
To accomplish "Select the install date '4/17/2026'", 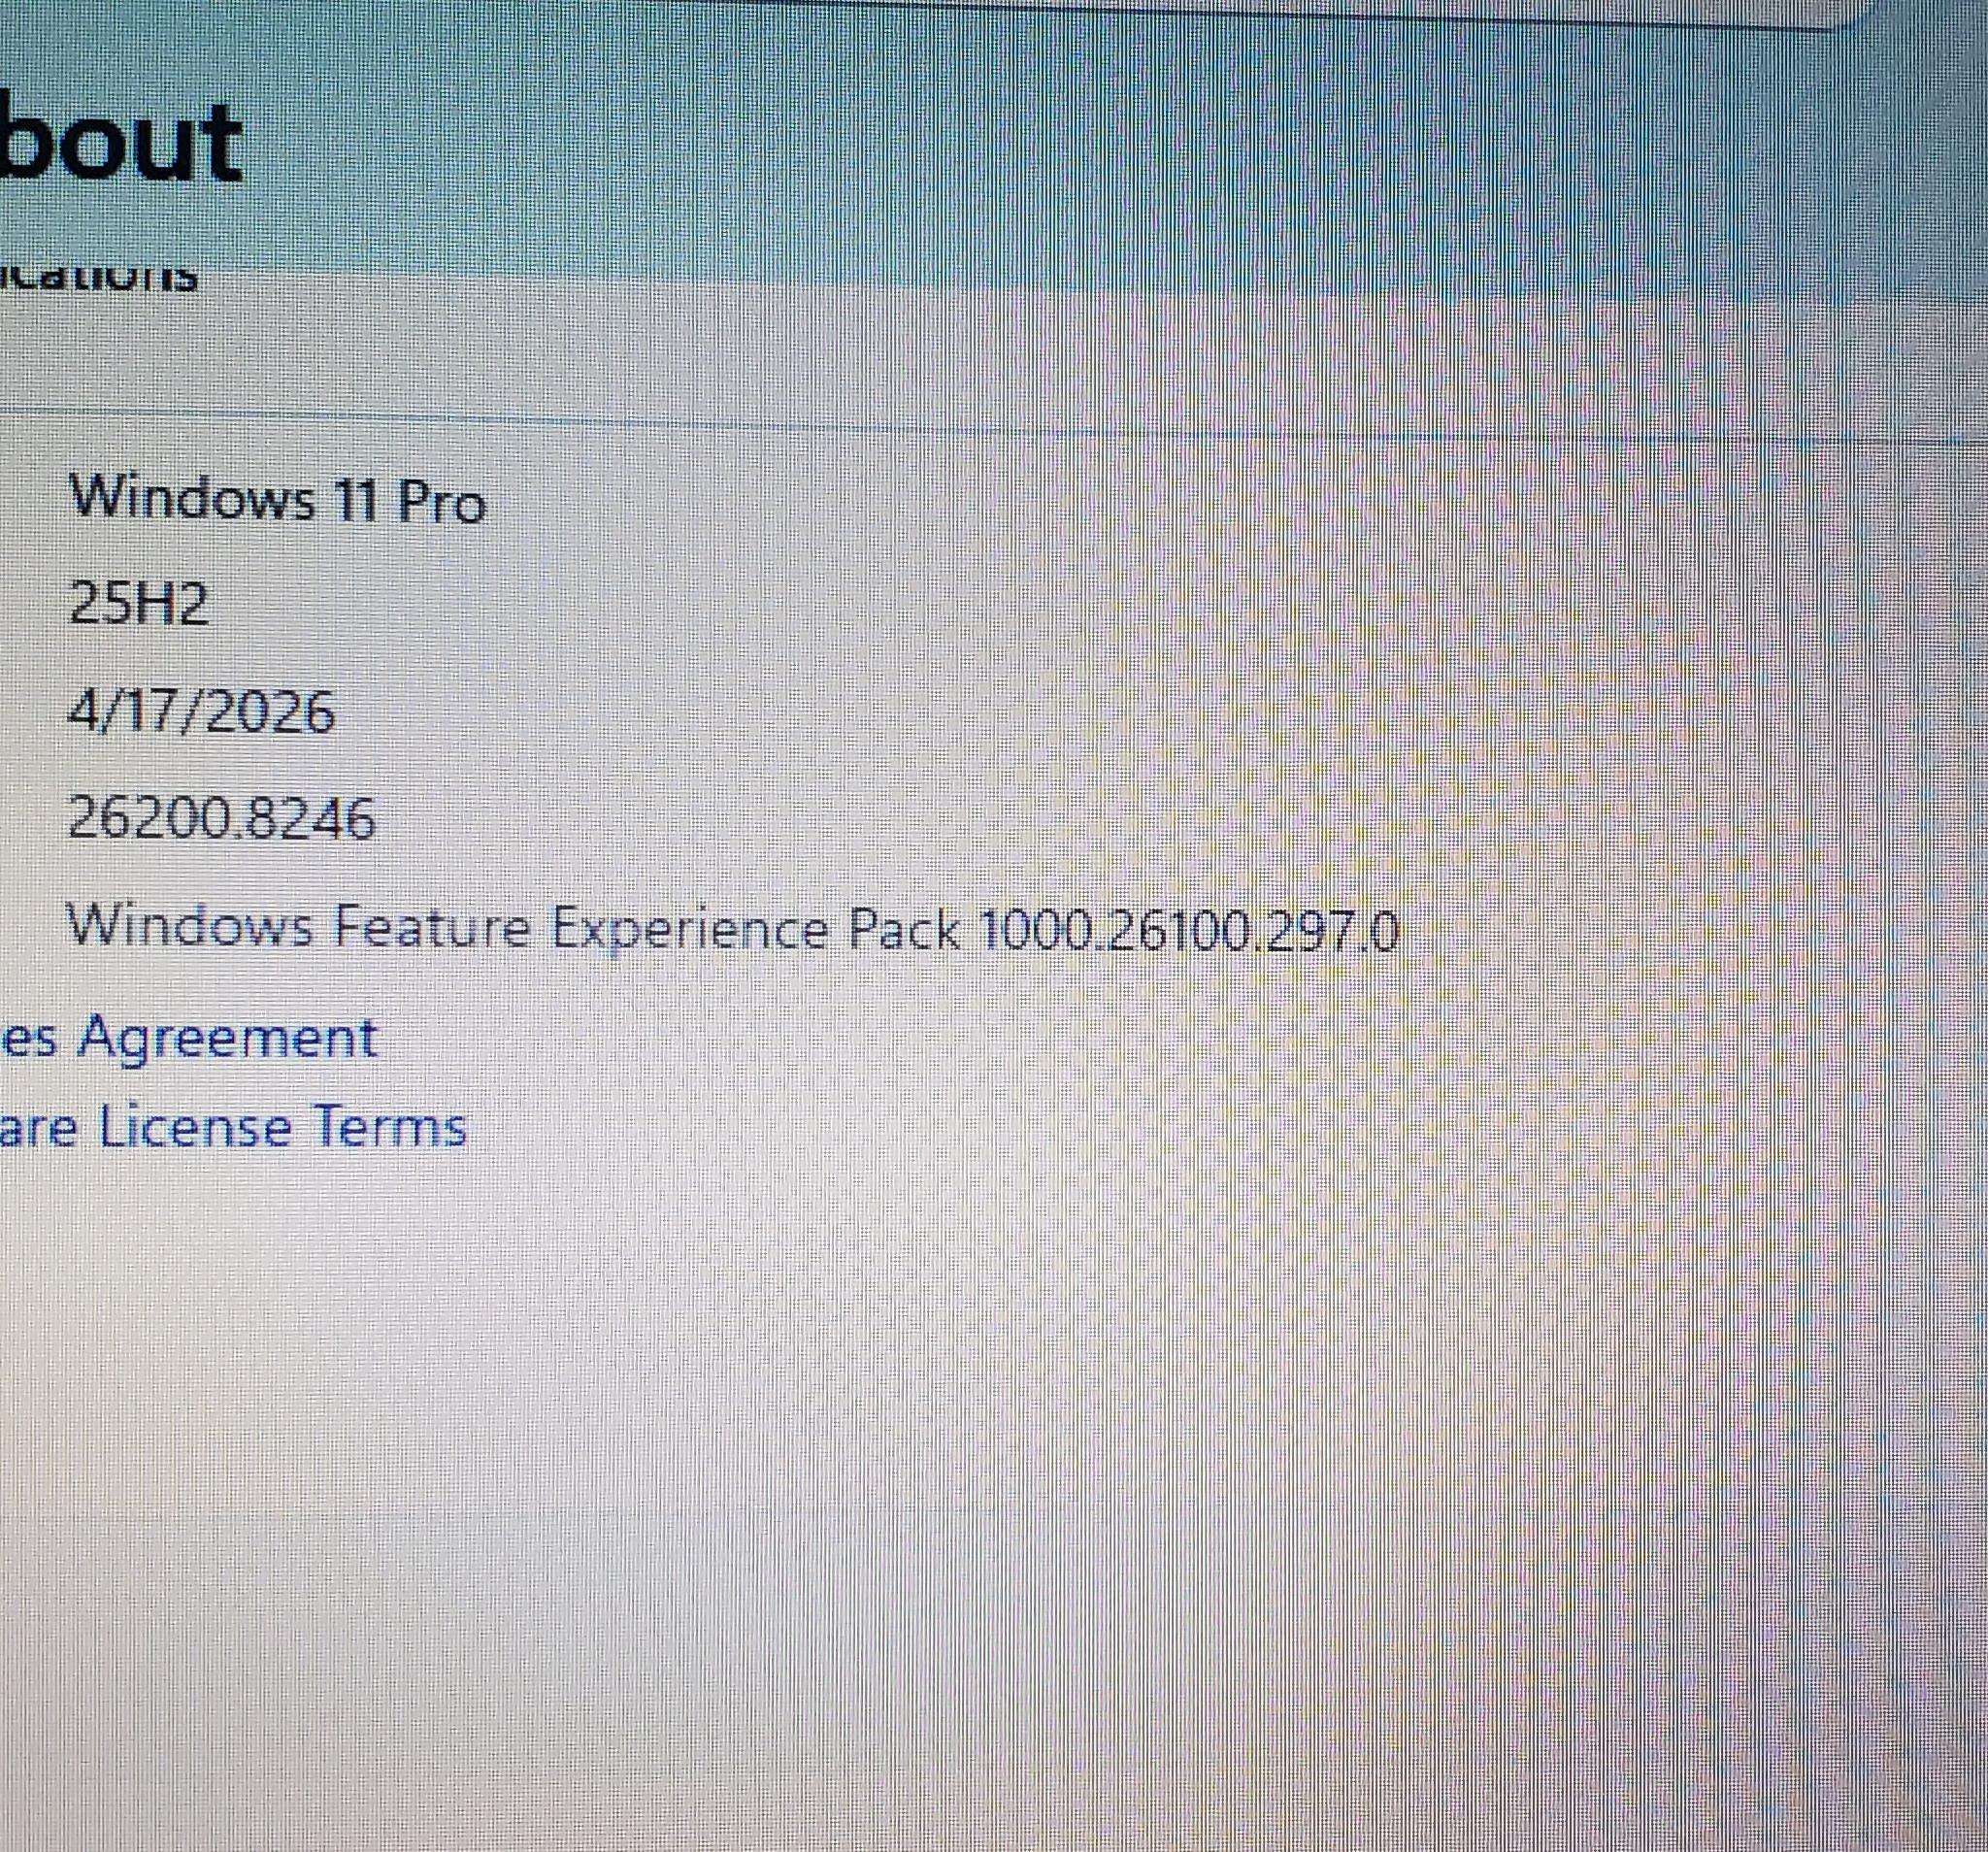I will pos(201,711).
